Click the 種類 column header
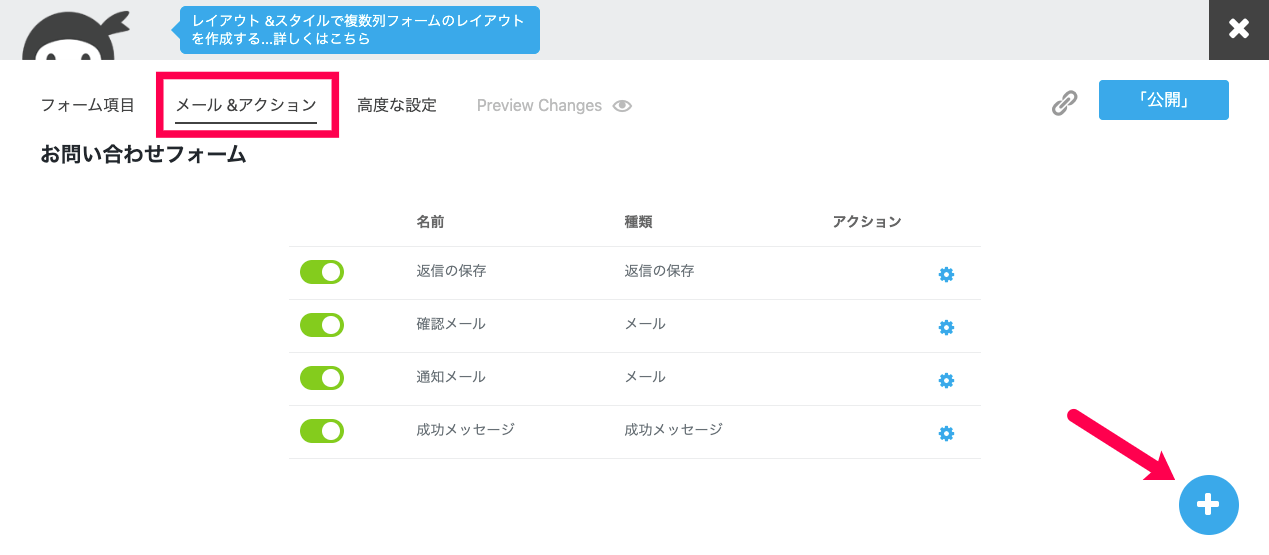Screen dimensions: 1269x555 tap(639, 221)
